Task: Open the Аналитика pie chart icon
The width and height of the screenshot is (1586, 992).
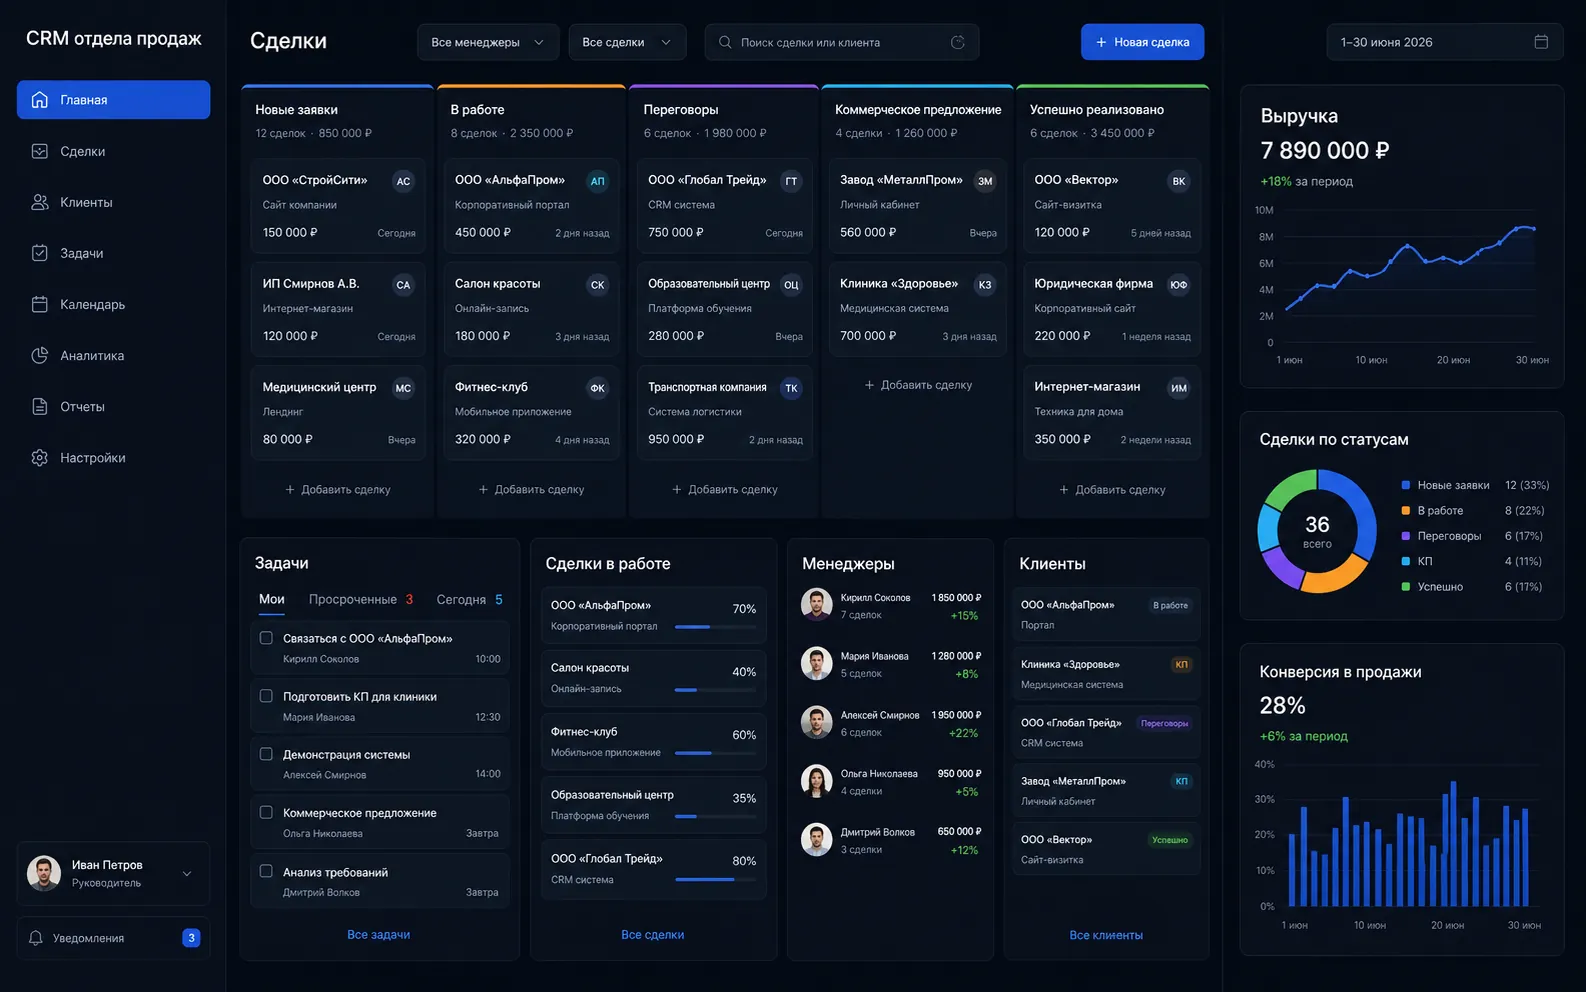Action: [40, 355]
